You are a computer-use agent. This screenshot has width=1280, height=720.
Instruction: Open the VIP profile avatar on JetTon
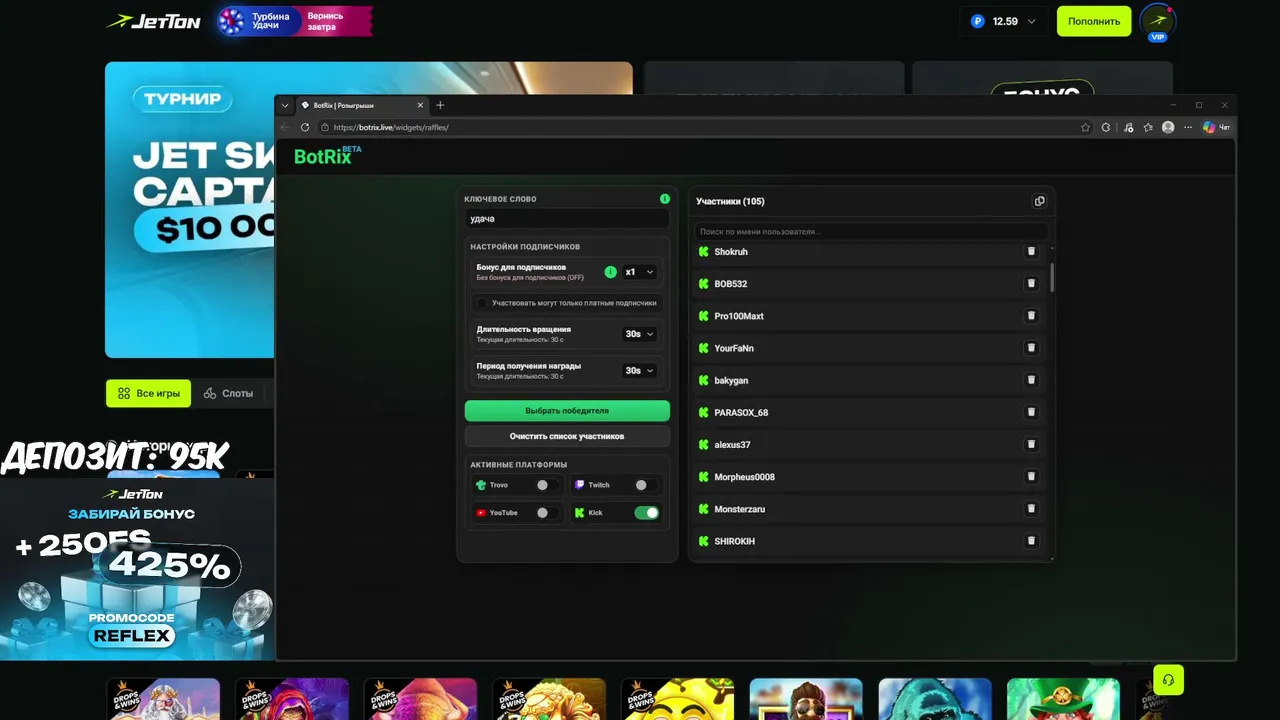1158,22
